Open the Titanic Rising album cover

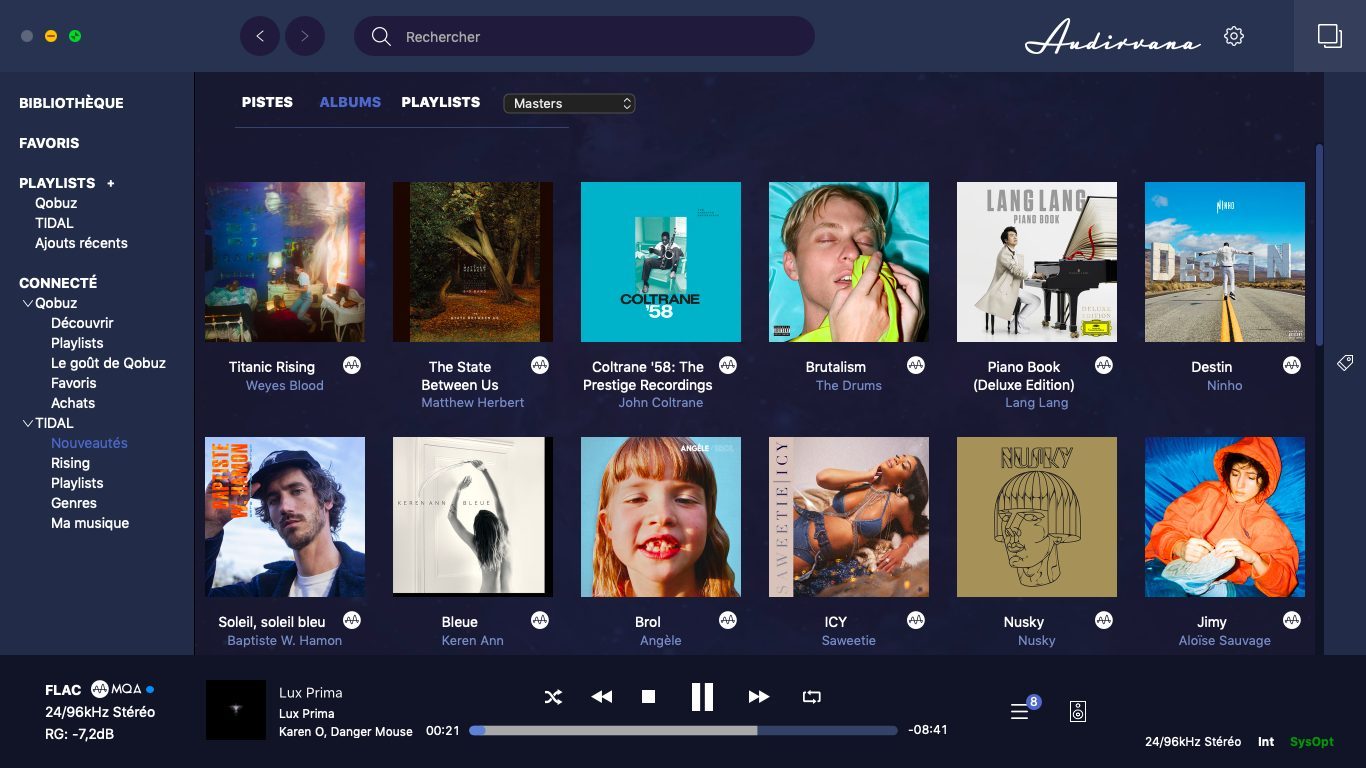285,262
